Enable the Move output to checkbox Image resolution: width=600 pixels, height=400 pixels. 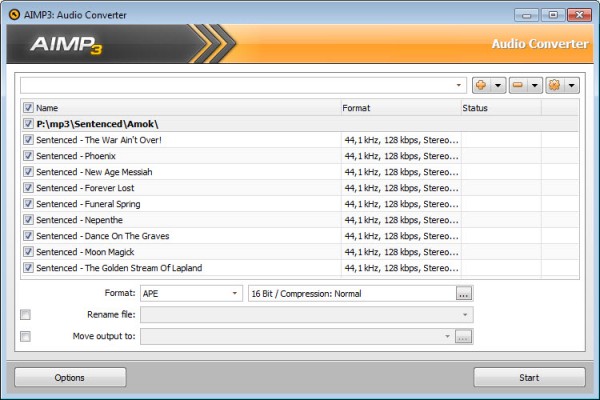pyautogui.click(x=25, y=336)
